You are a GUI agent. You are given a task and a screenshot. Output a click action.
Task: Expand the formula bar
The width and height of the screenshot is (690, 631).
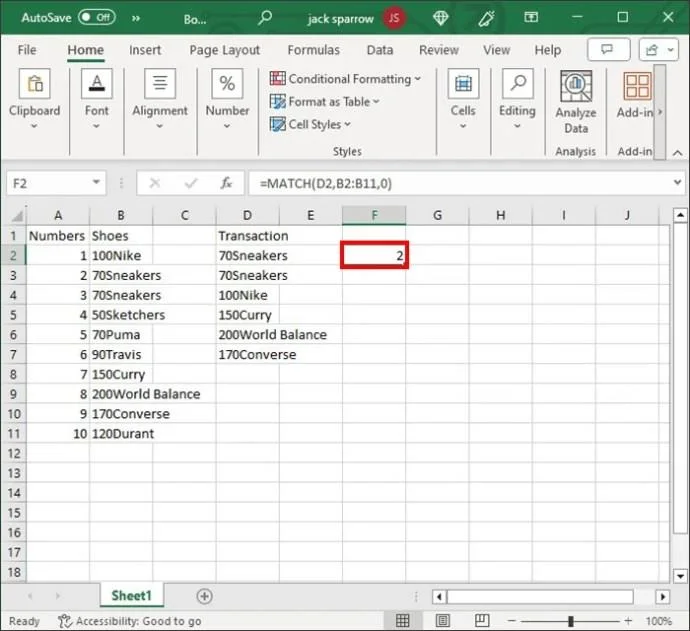[x=678, y=182]
